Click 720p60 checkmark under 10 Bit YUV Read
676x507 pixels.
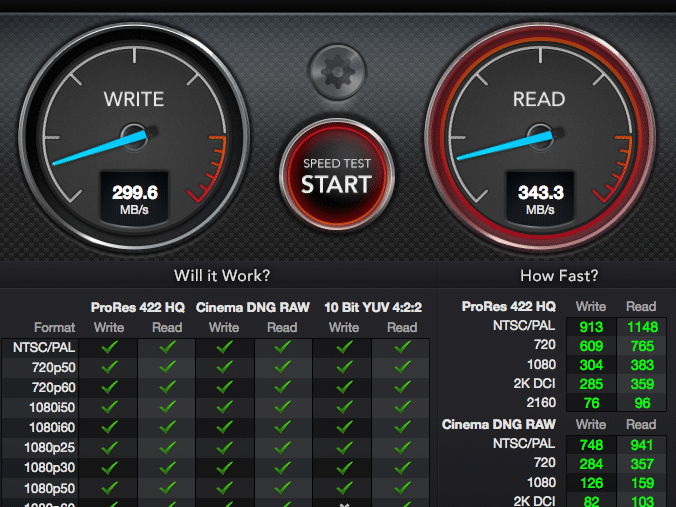(x=402, y=387)
